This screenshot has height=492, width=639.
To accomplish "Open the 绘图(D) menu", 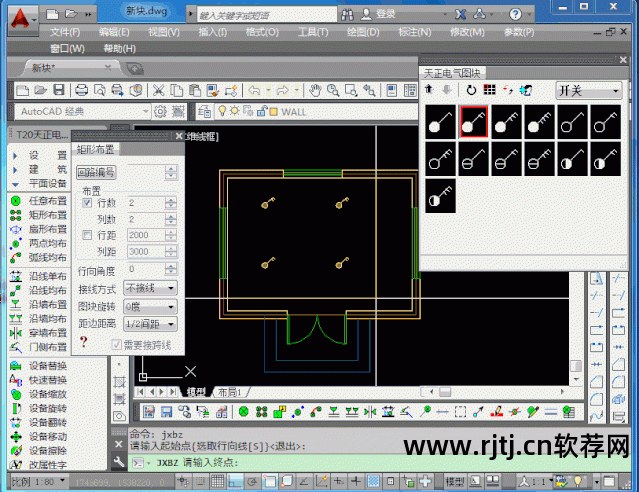I will [x=363, y=32].
